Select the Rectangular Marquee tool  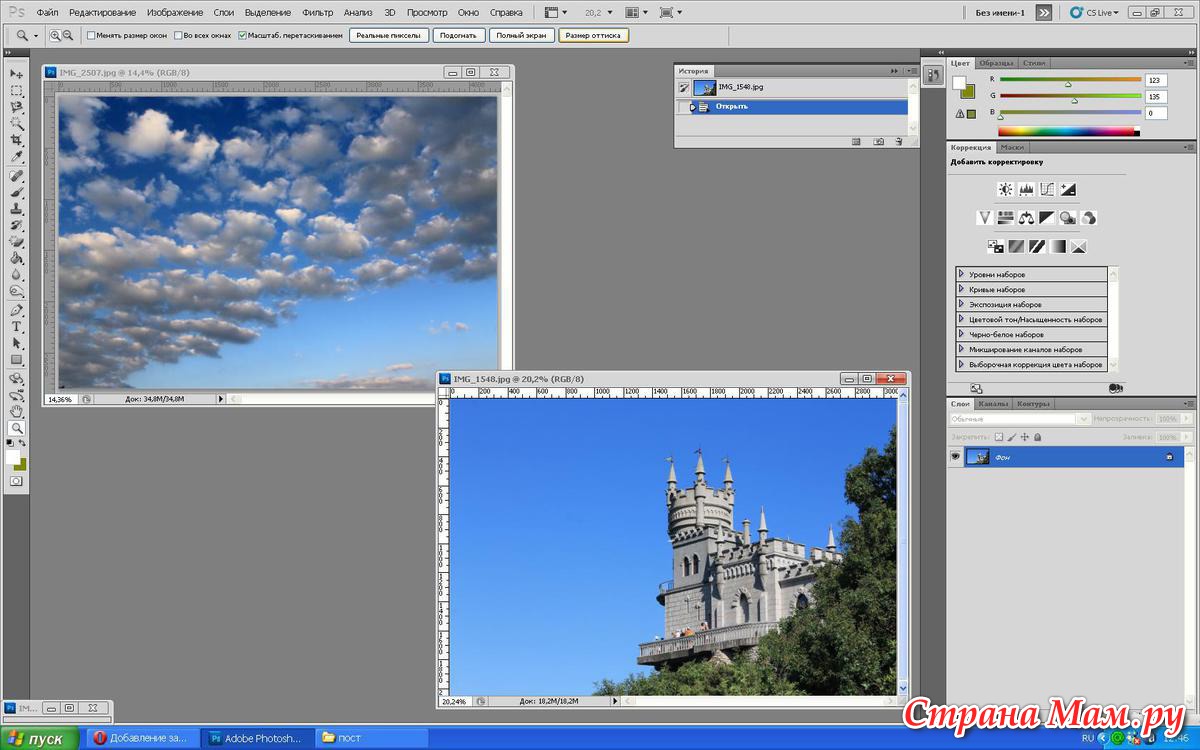pyautogui.click(x=16, y=91)
